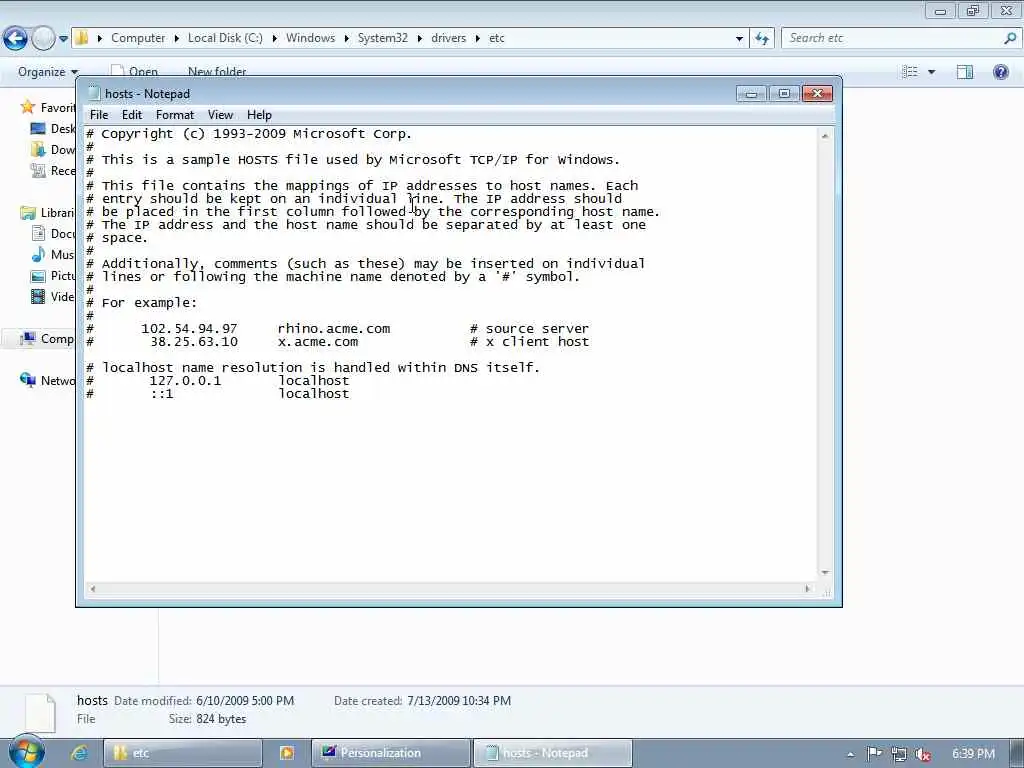The image size is (1024, 768).
Task: Open the Notepad Format menu
Action: coord(174,115)
